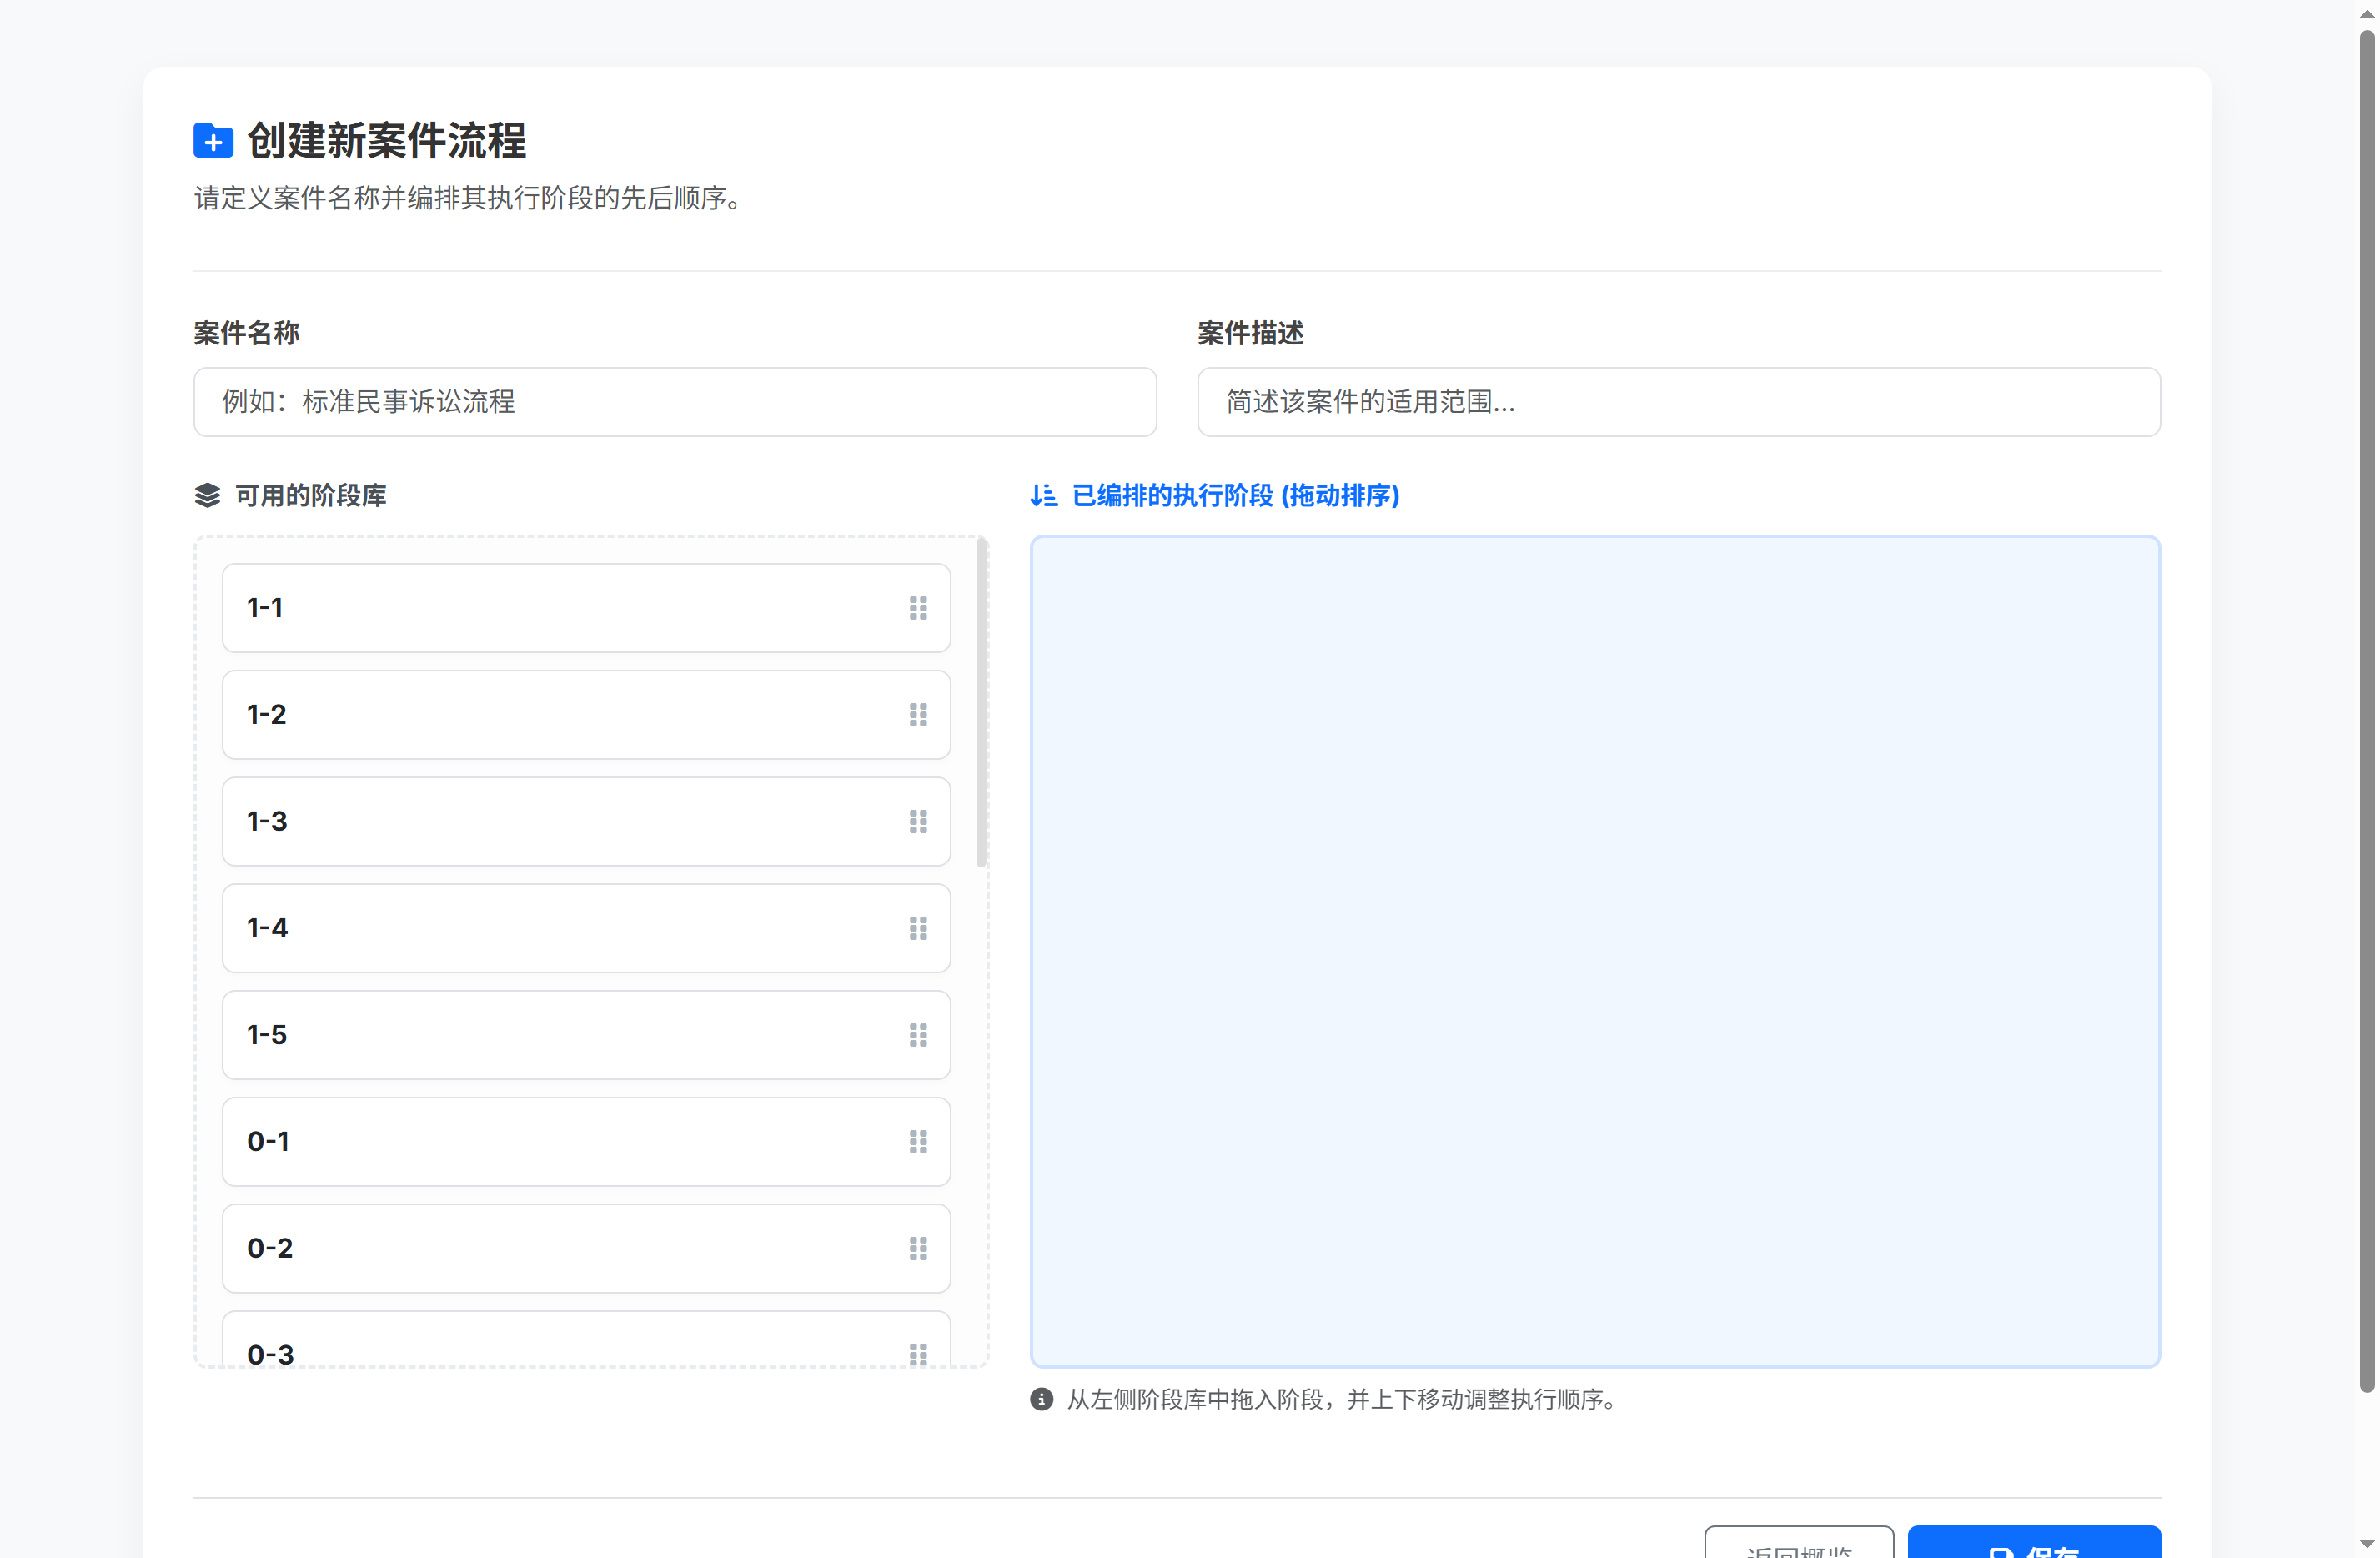
Task: Click the drag handle icon on stage 1-3
Action: (x=919, y=821)
